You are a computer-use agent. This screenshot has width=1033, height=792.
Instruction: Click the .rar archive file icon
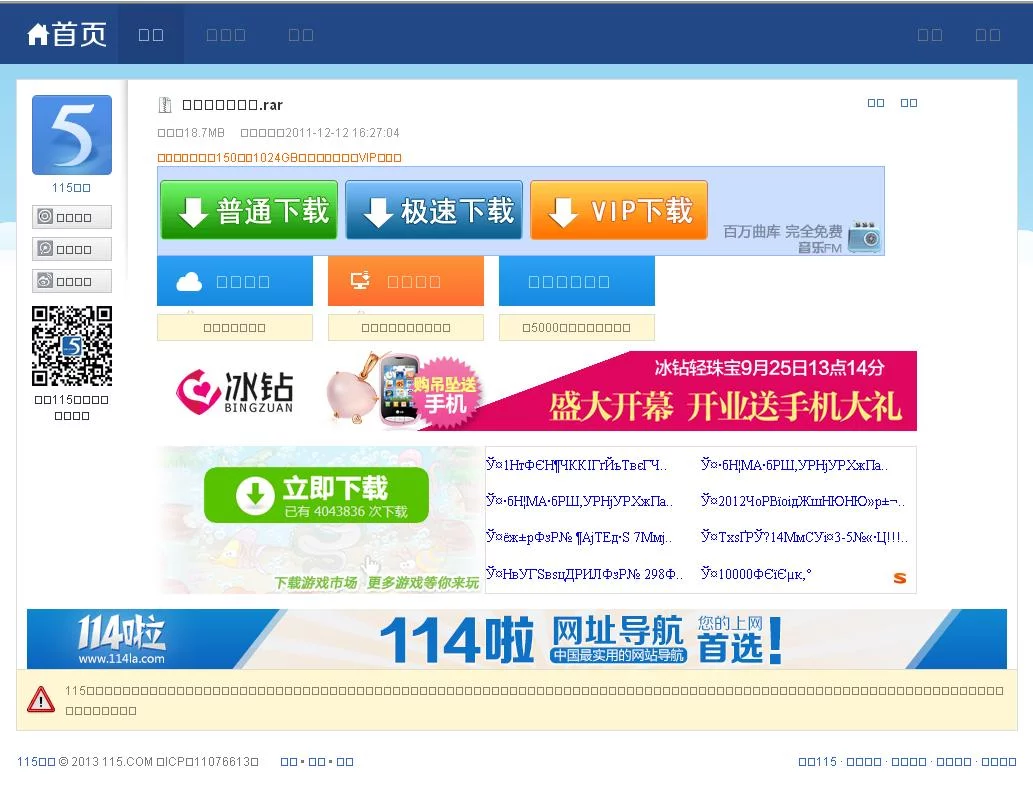tap(165, 105)
